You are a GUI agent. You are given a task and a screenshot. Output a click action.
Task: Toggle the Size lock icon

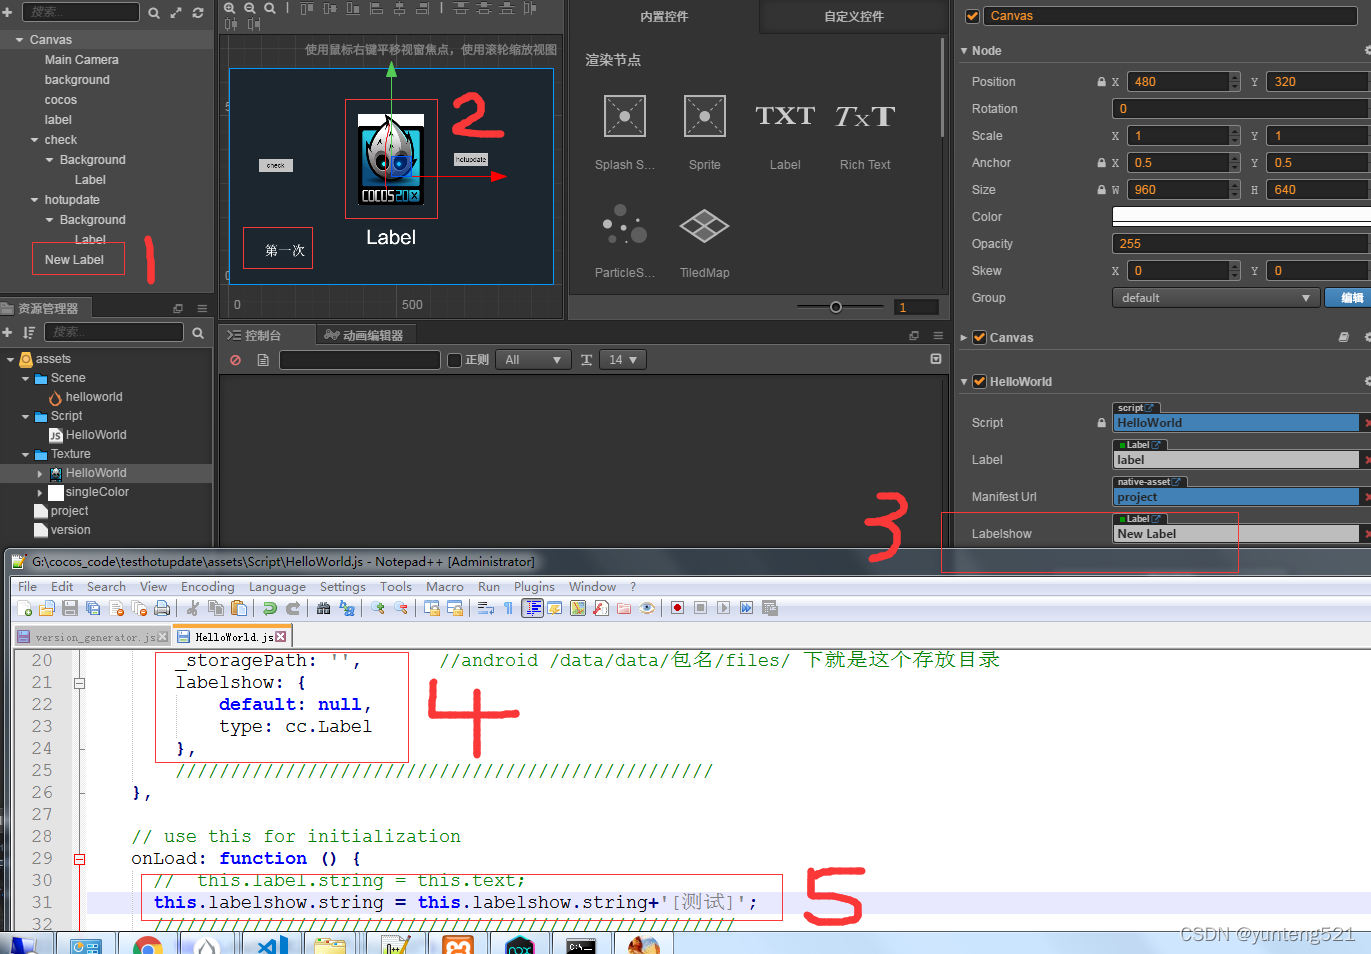[1101, 190]
